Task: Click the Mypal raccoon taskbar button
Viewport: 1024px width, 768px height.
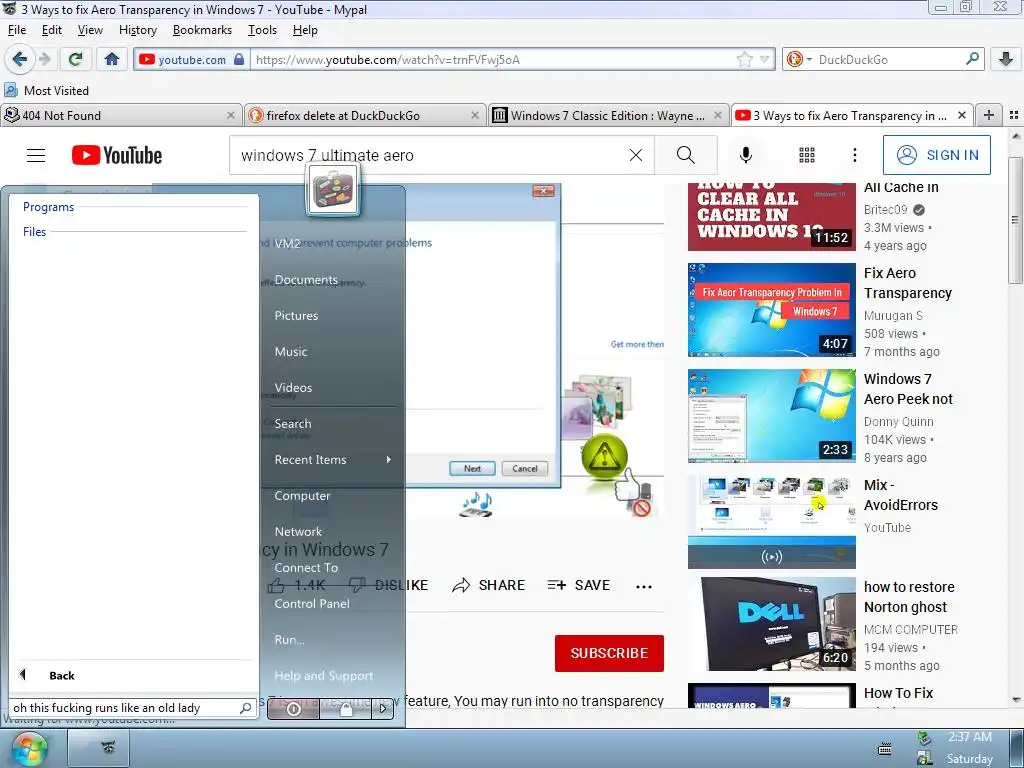Action: 99,748
